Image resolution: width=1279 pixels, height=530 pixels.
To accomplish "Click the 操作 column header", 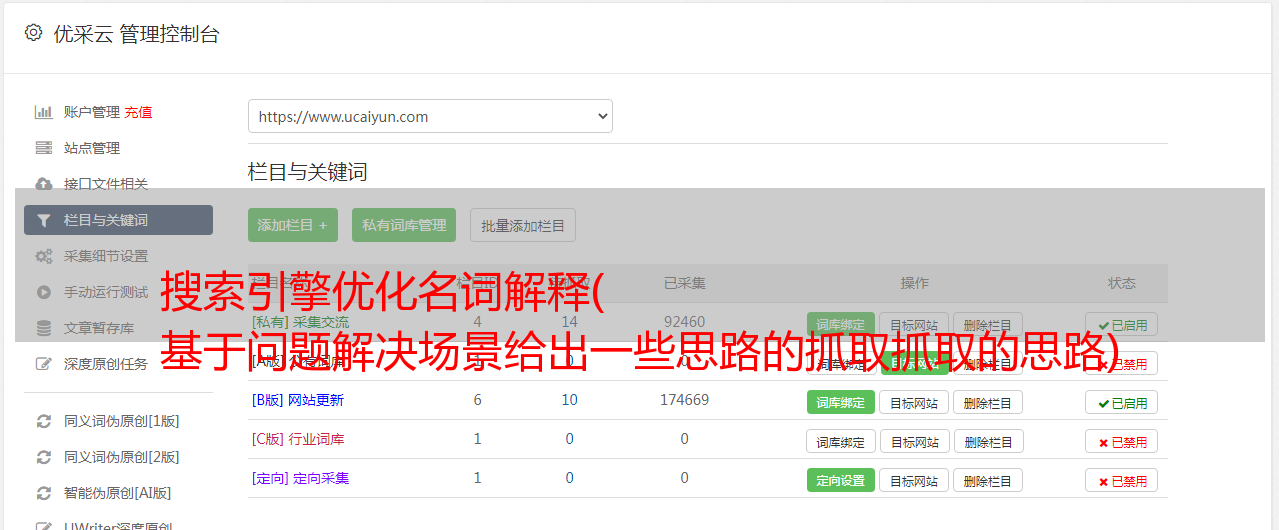I will point(914,283).
